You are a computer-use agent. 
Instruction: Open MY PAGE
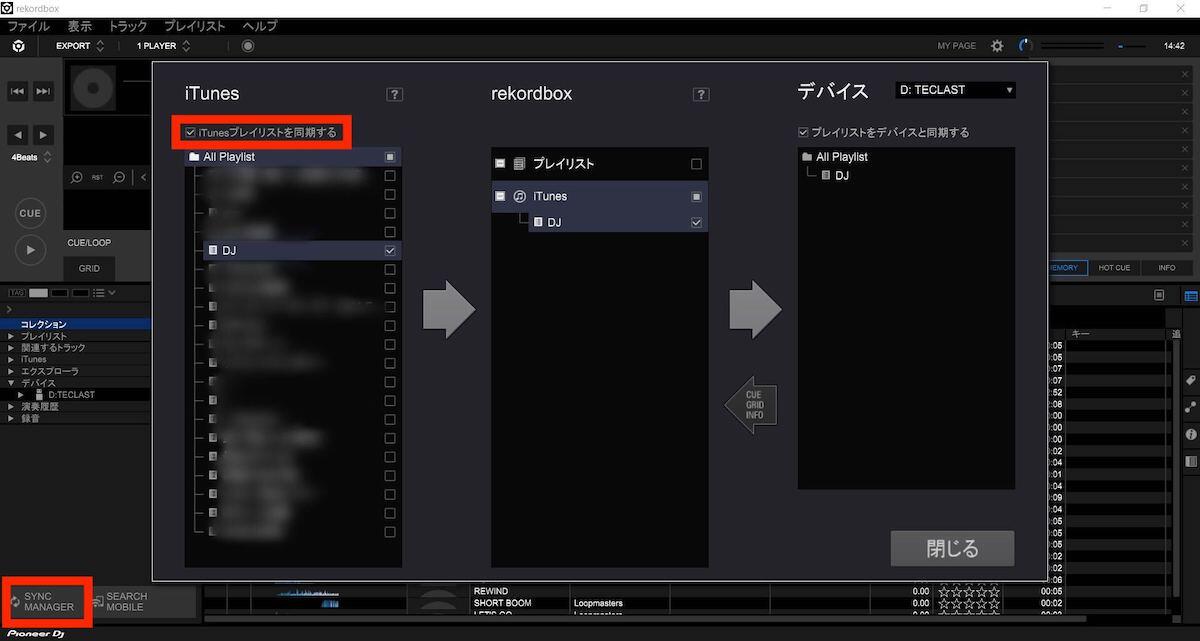coord(956,46)
